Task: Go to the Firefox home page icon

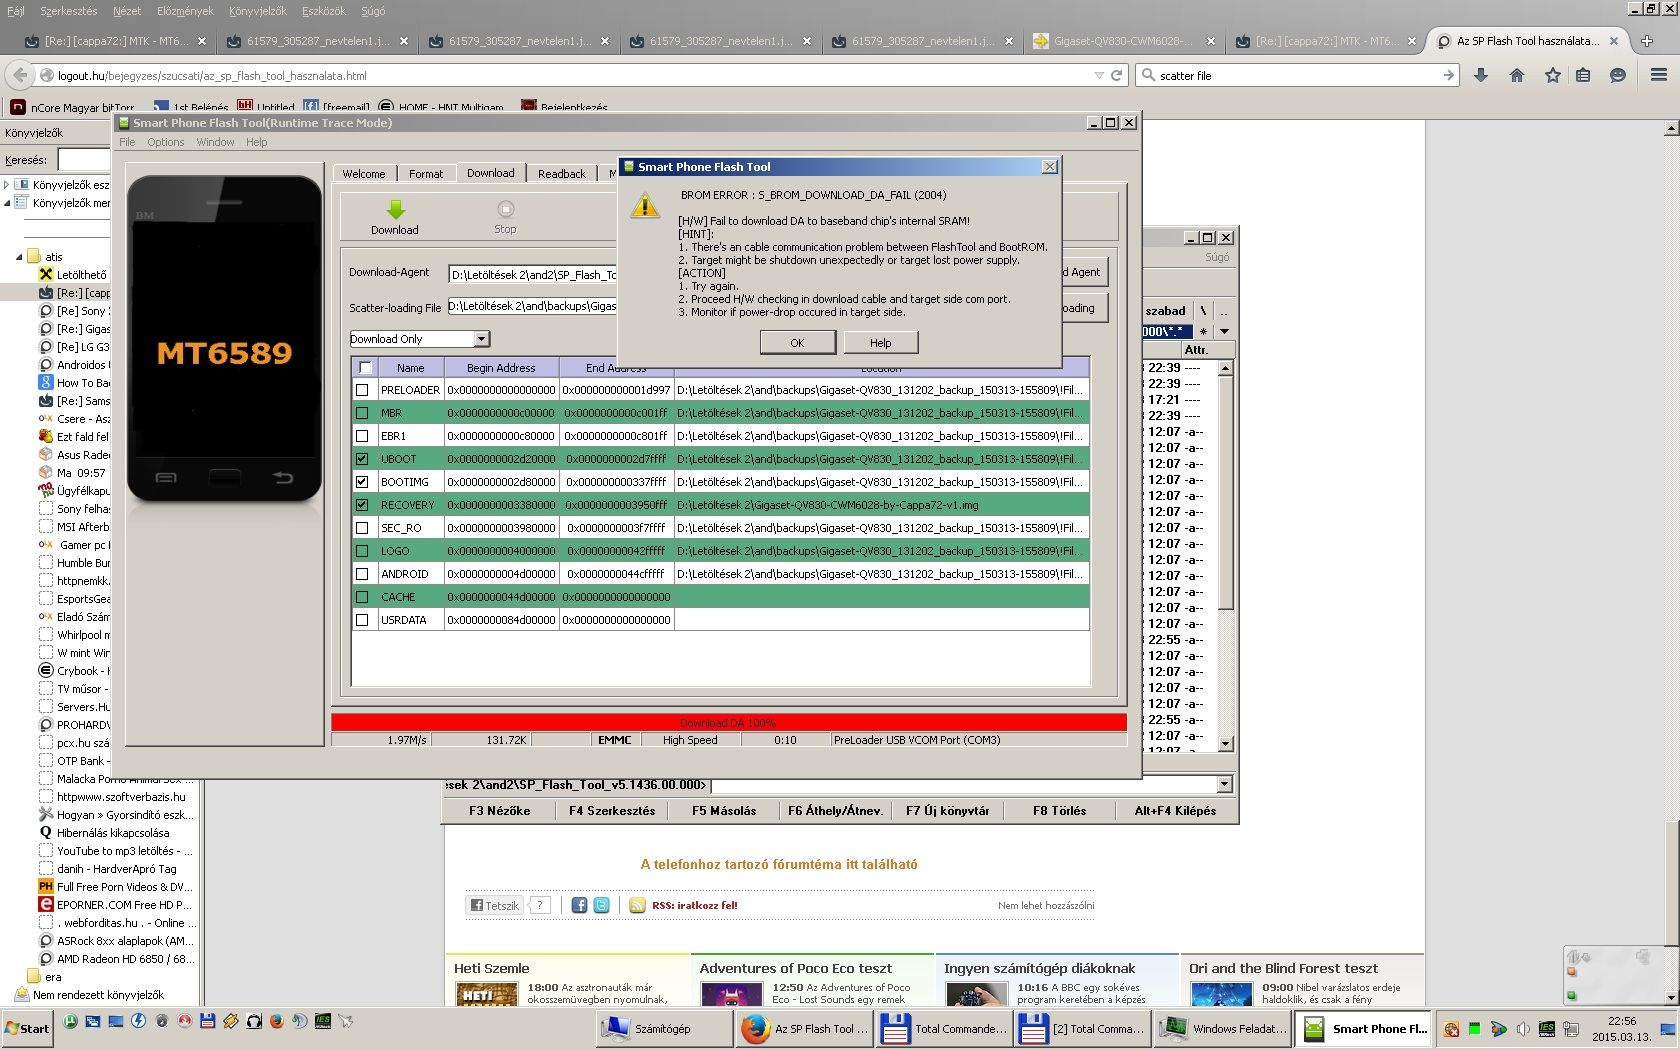Action: pos(1517,75)
